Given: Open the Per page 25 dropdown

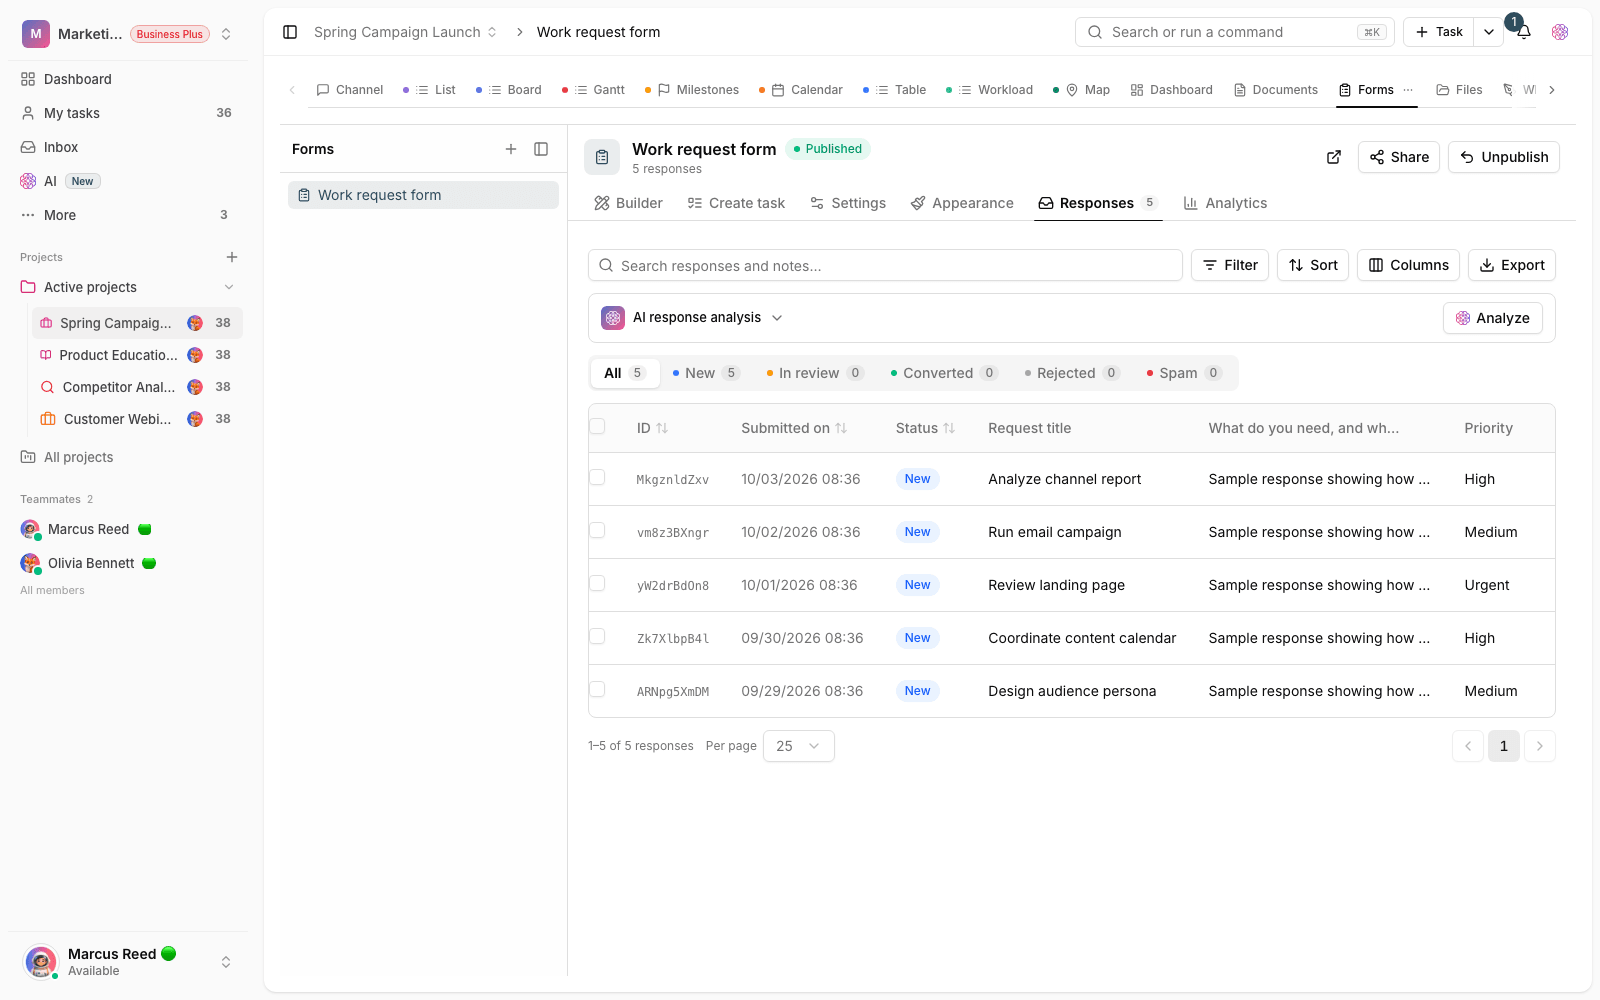Looking at the screenshot, I should click(799, 746).
